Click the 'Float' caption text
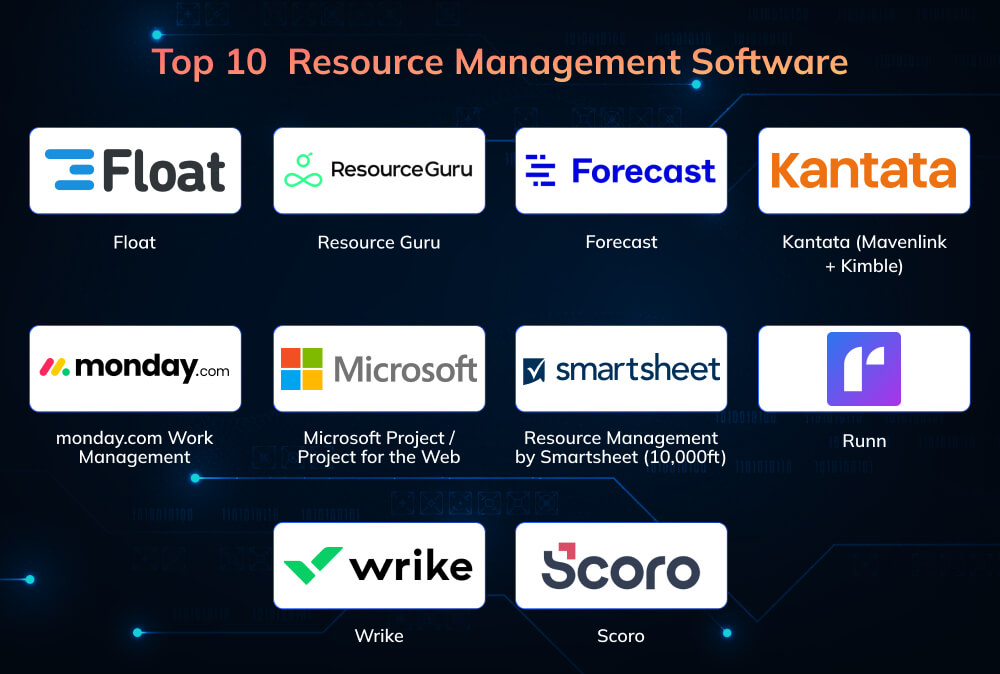Image resolution: width=1000 pixels, height=674 pixels. (x=135, y=242)
